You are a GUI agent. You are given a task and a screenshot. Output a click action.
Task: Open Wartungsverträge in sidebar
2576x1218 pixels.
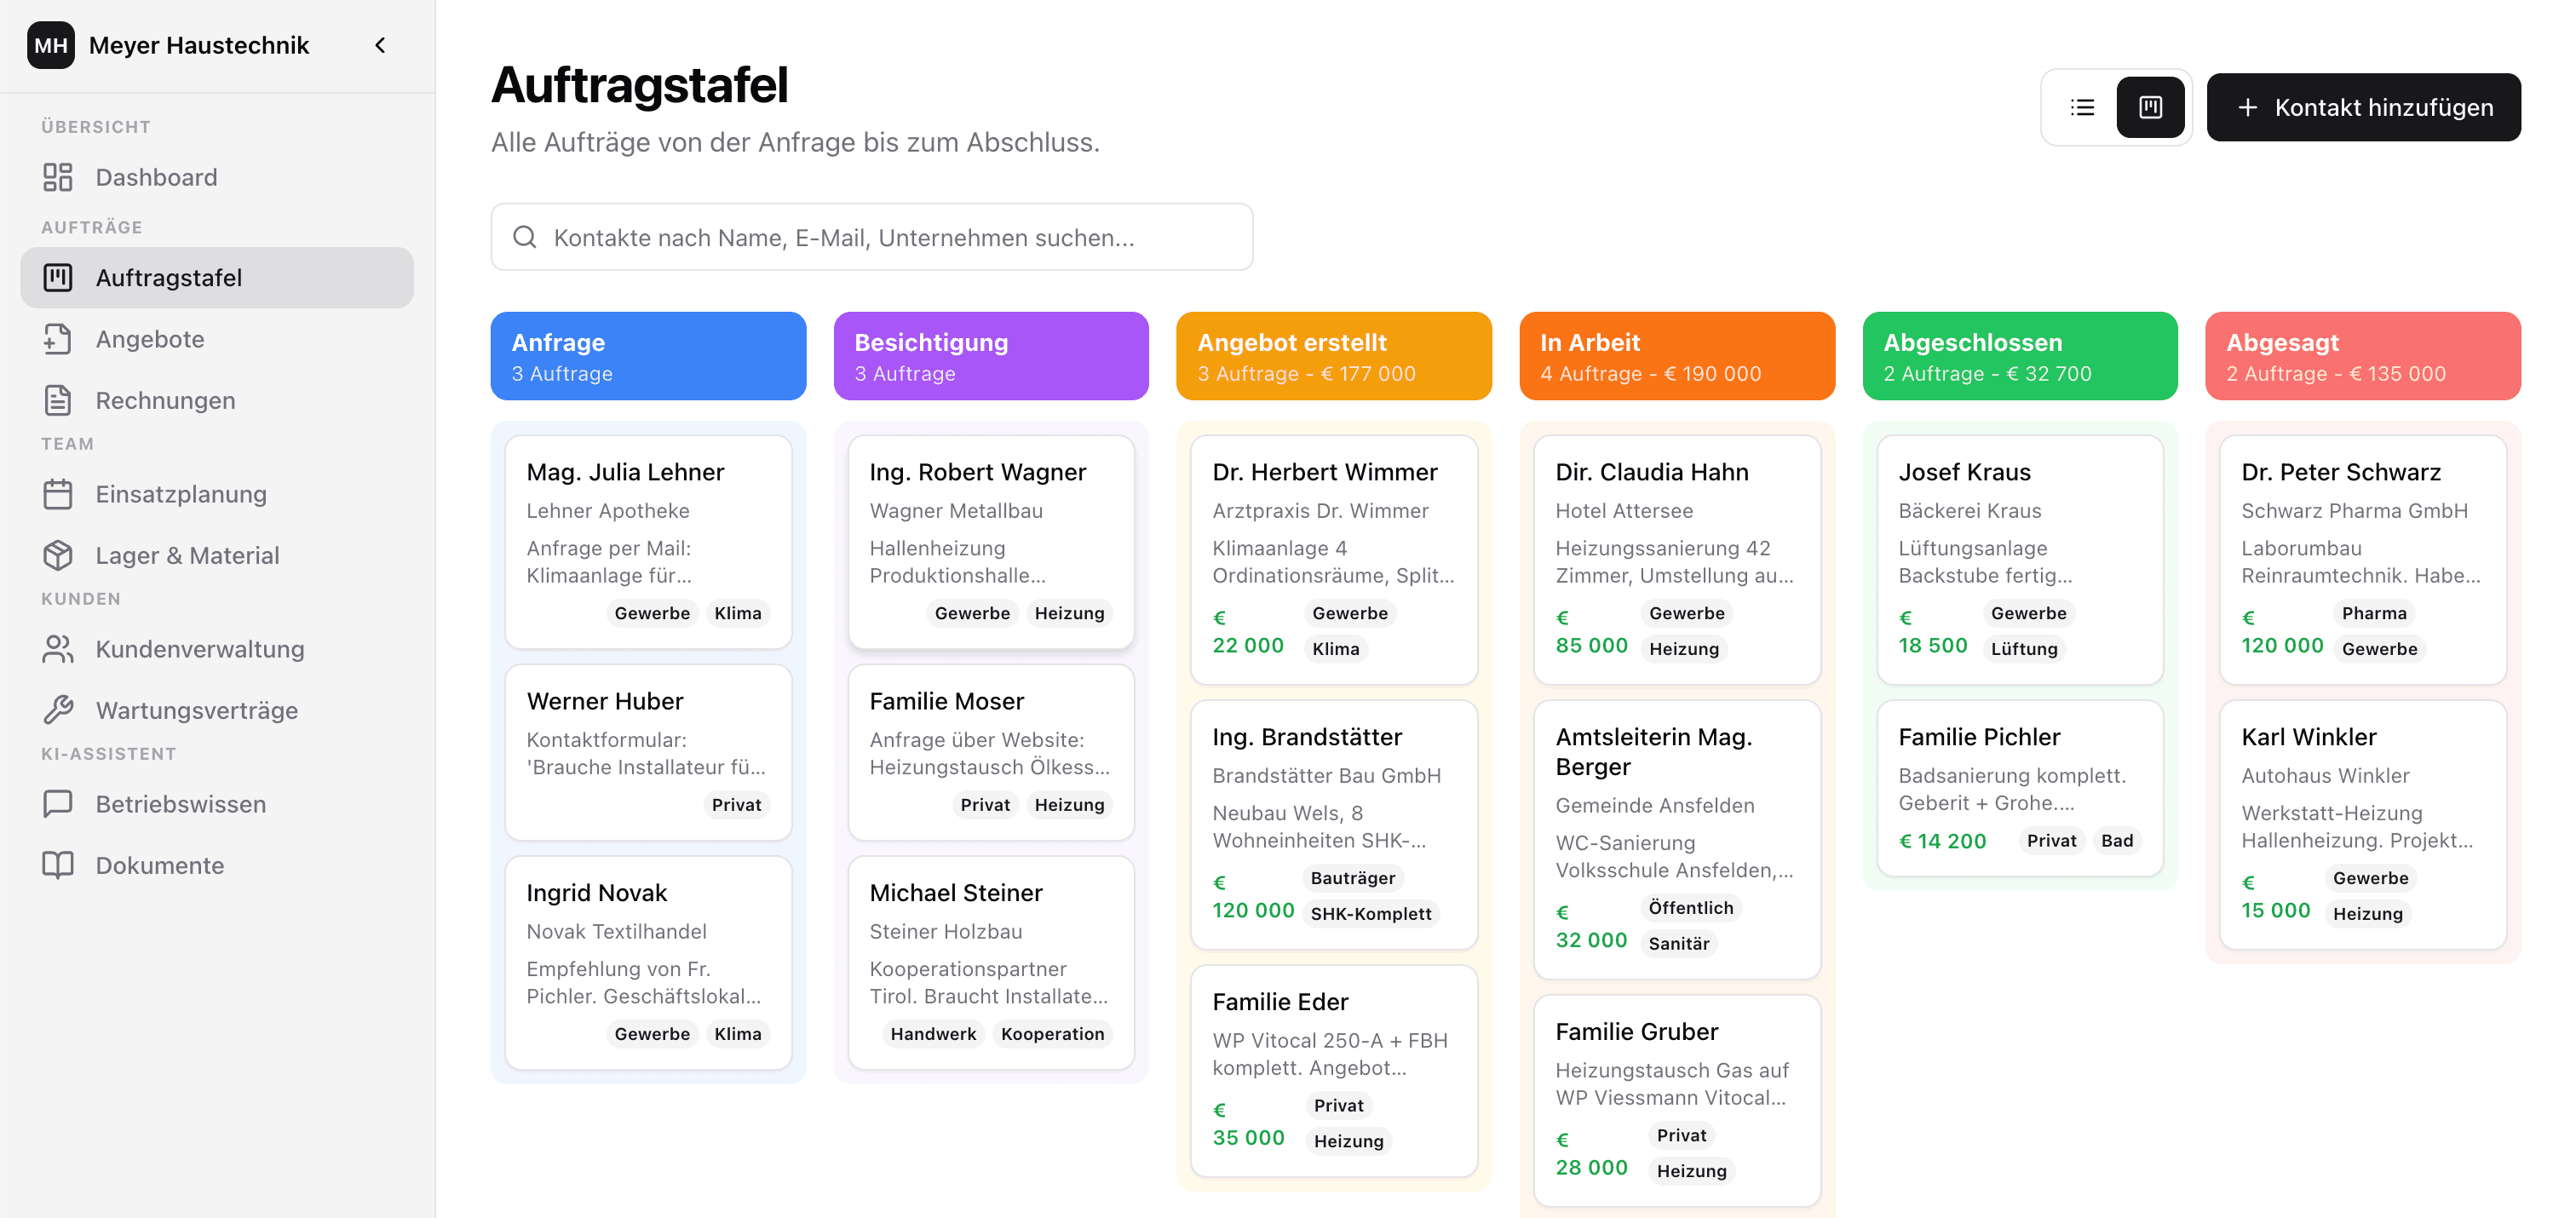pos(217,710)
